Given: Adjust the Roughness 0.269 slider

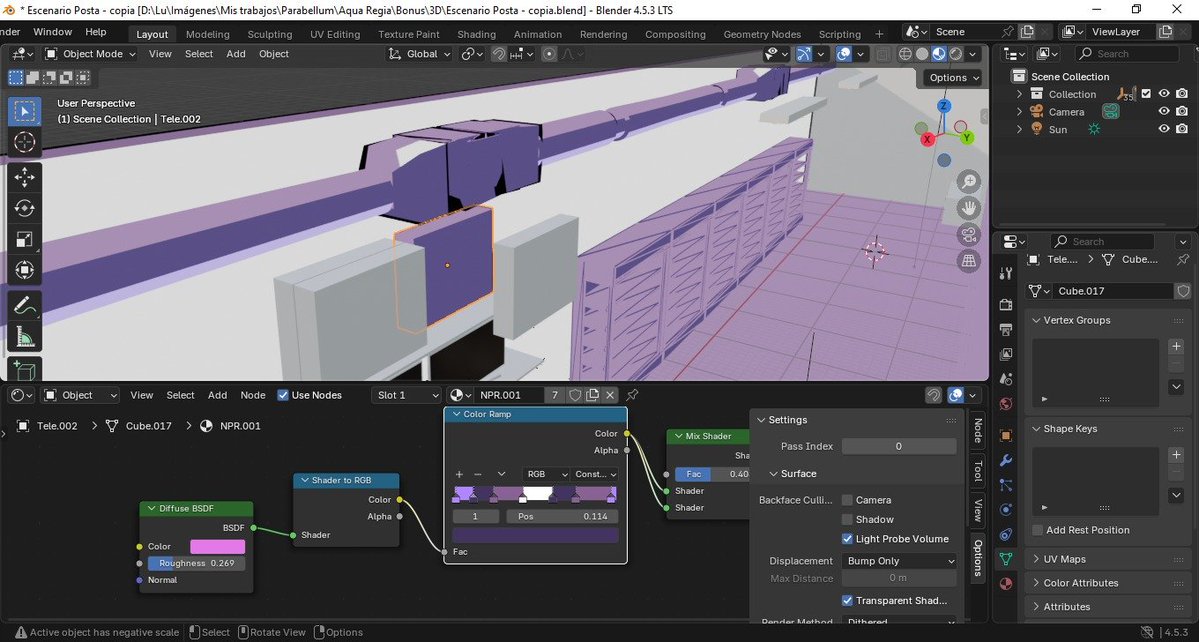Looking at the screenshot, I should (x=196, y=563).
